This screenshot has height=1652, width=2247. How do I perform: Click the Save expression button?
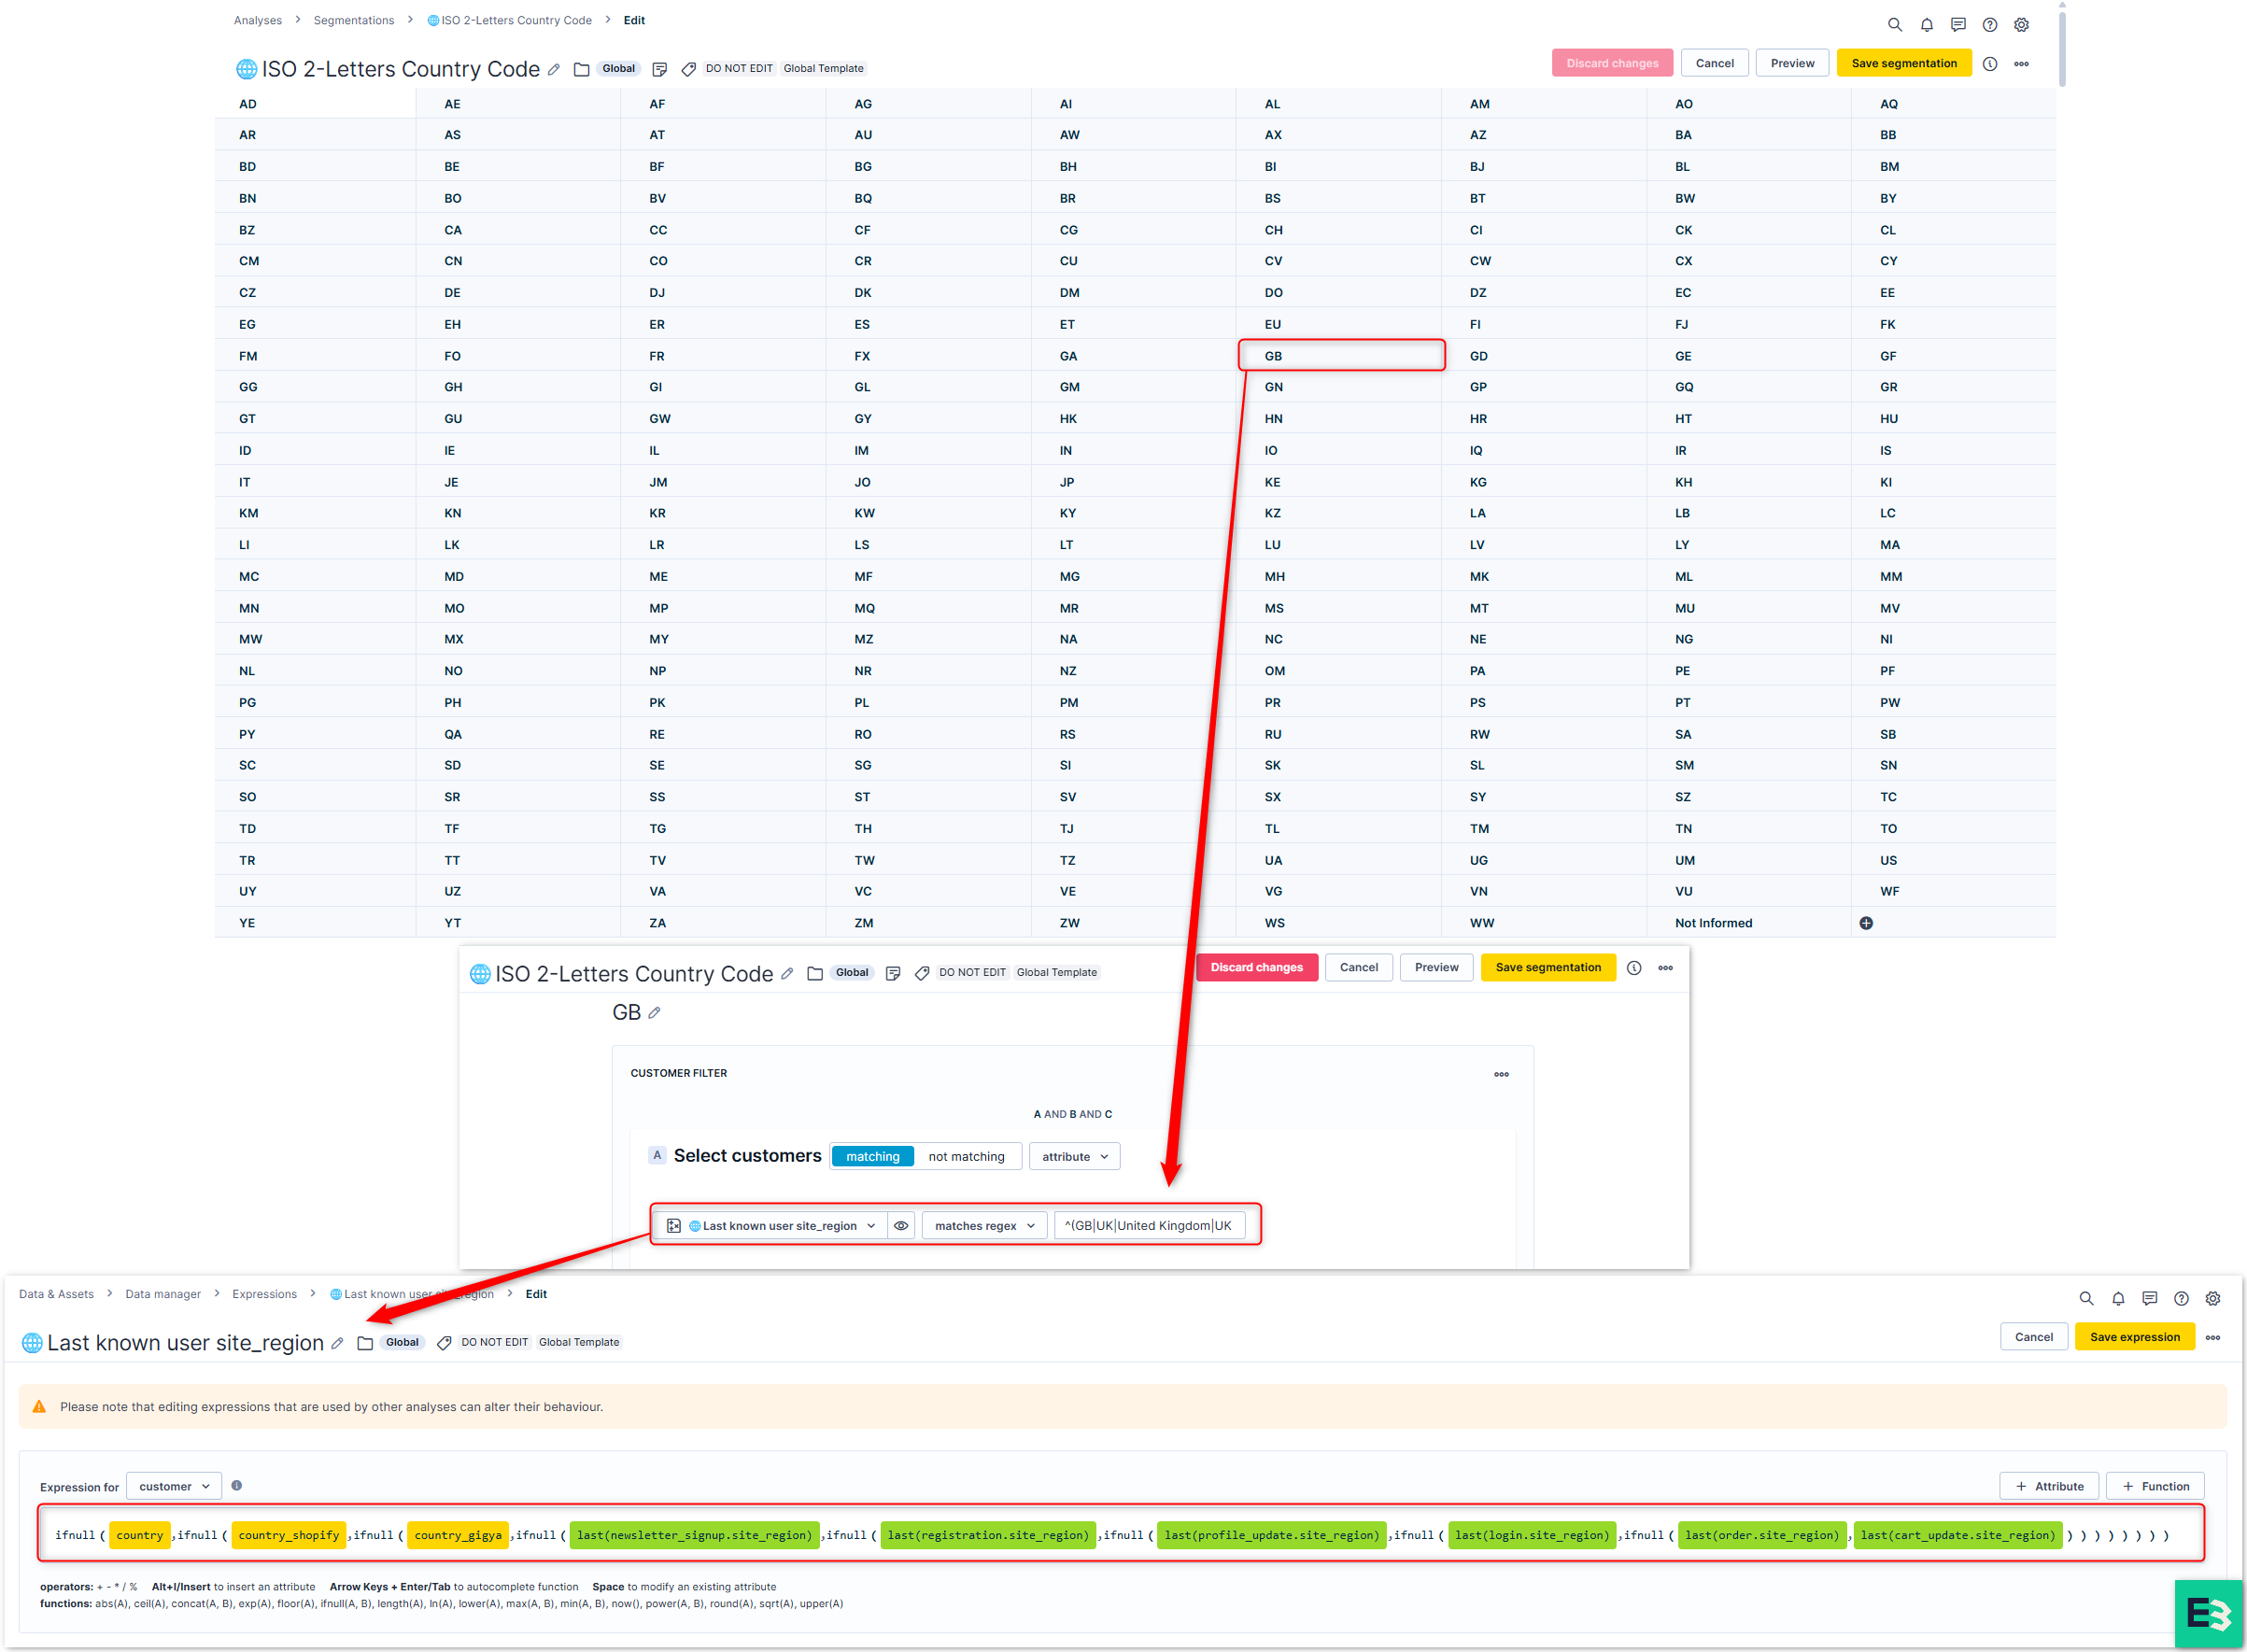[x=2133, y=1337]
